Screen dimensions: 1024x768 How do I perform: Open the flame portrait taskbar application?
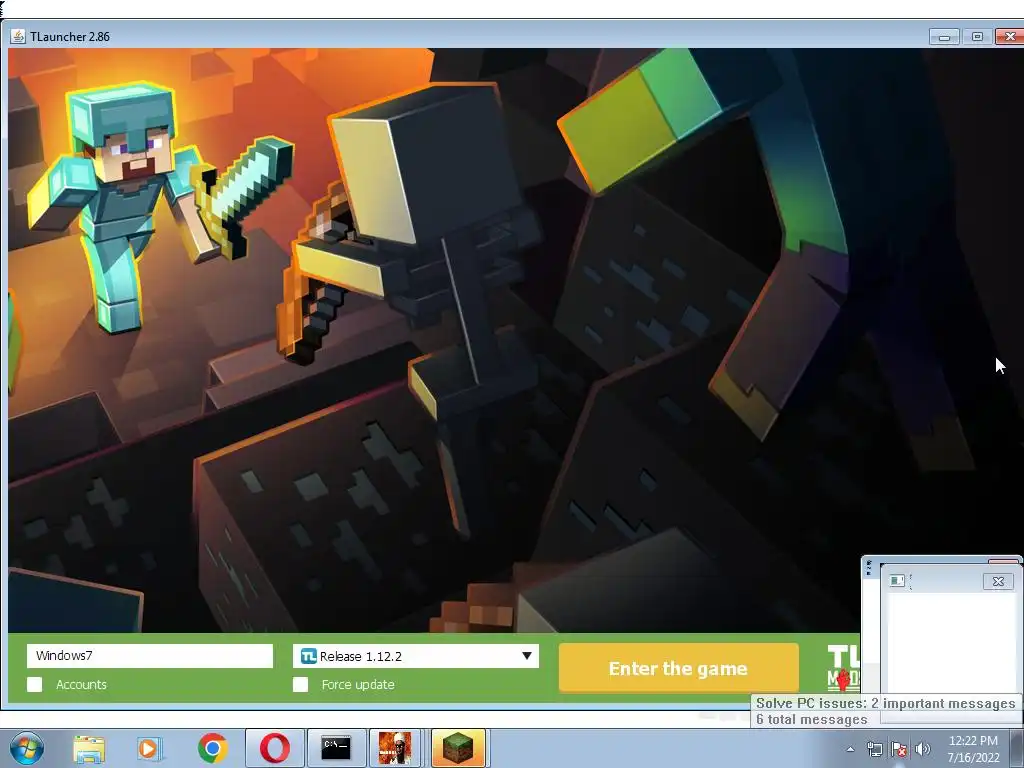tap(395, 748)
